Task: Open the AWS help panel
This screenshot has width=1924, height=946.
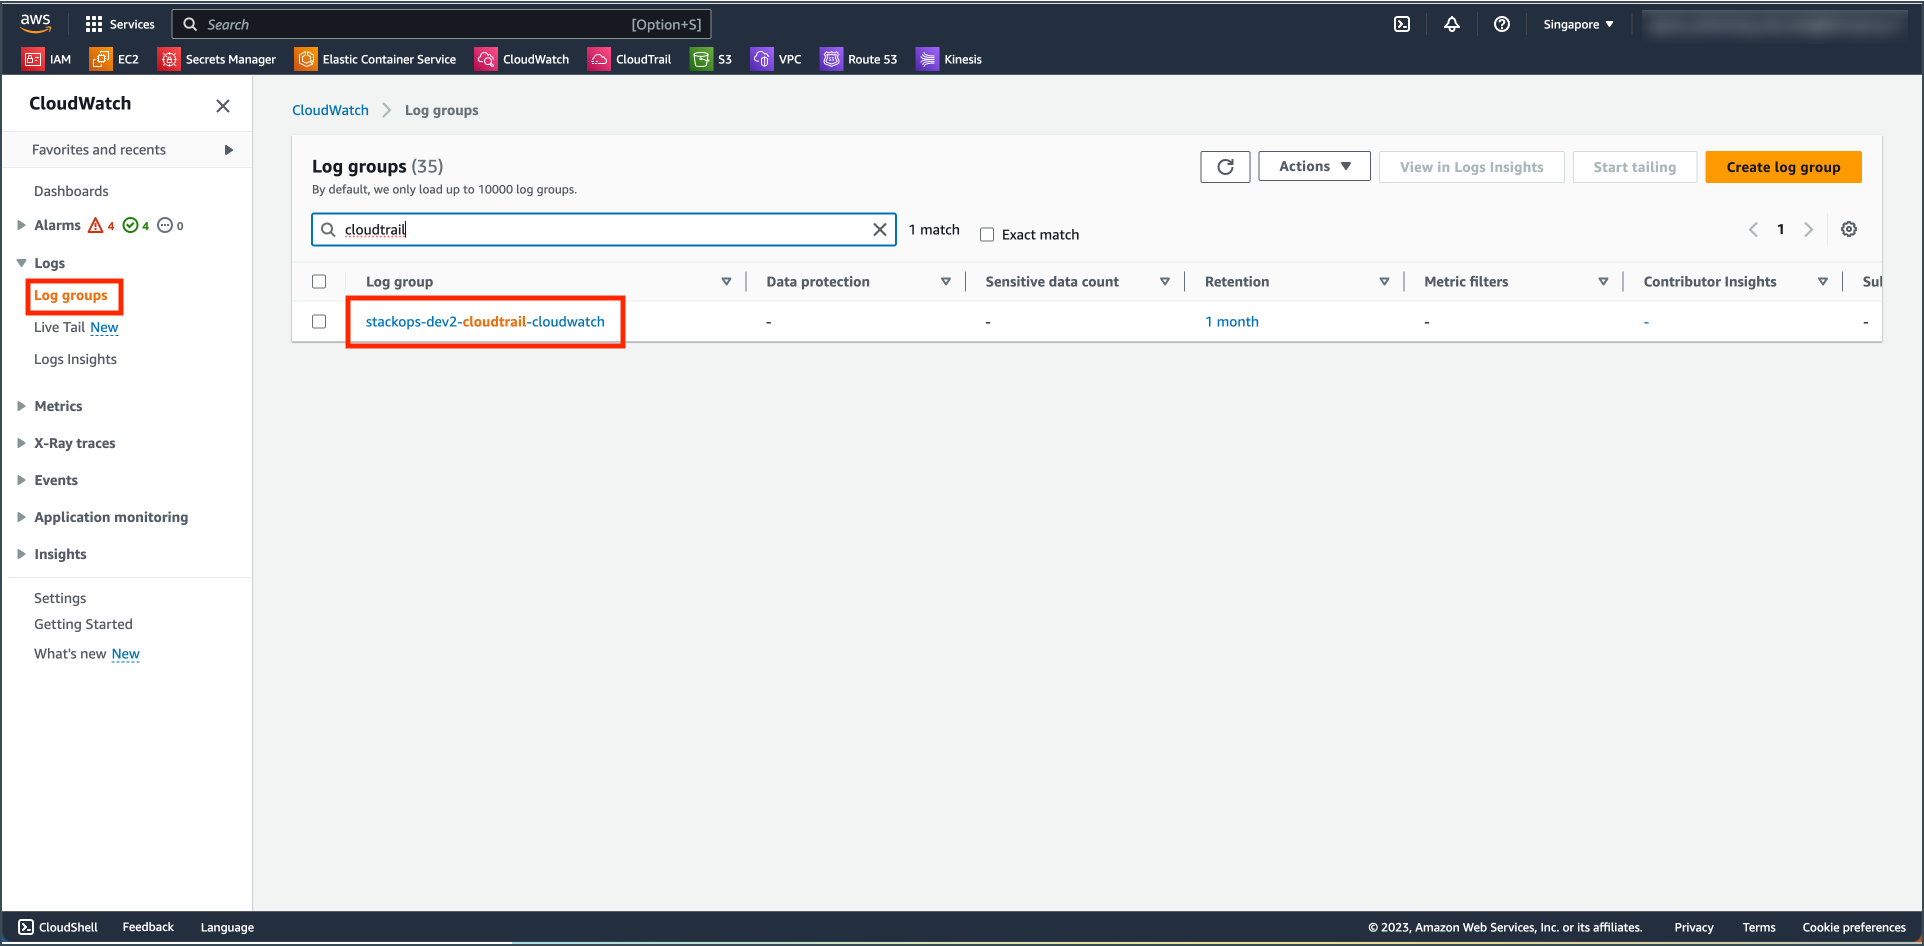Action: tap(1501, 24)
